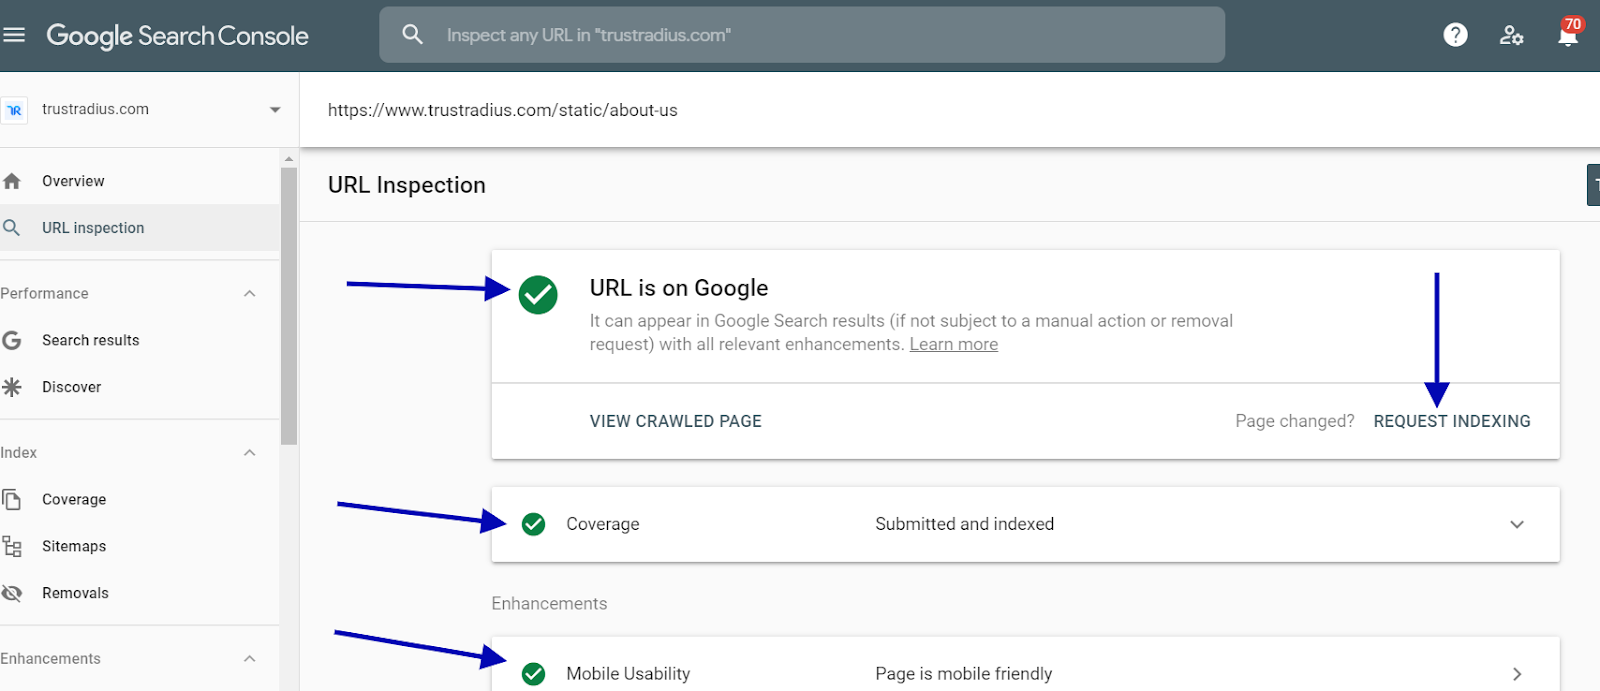Click the Coverage pages icon in sidebar
Screen dimensions: 1600x691
pyautogui.click(x=12, y=499)
